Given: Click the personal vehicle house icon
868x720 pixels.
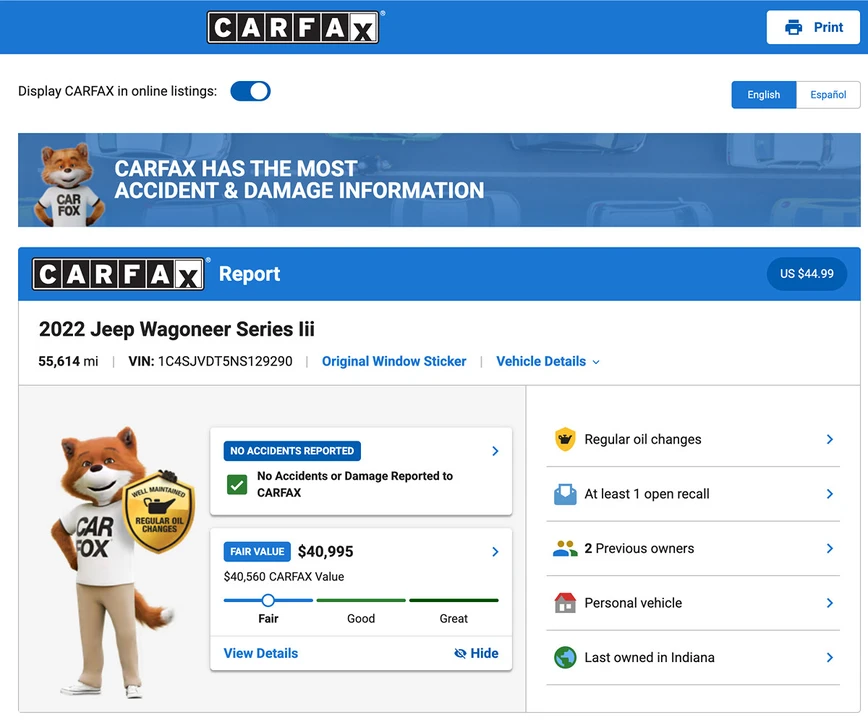Looking at the screenshot, I should 565,603.
